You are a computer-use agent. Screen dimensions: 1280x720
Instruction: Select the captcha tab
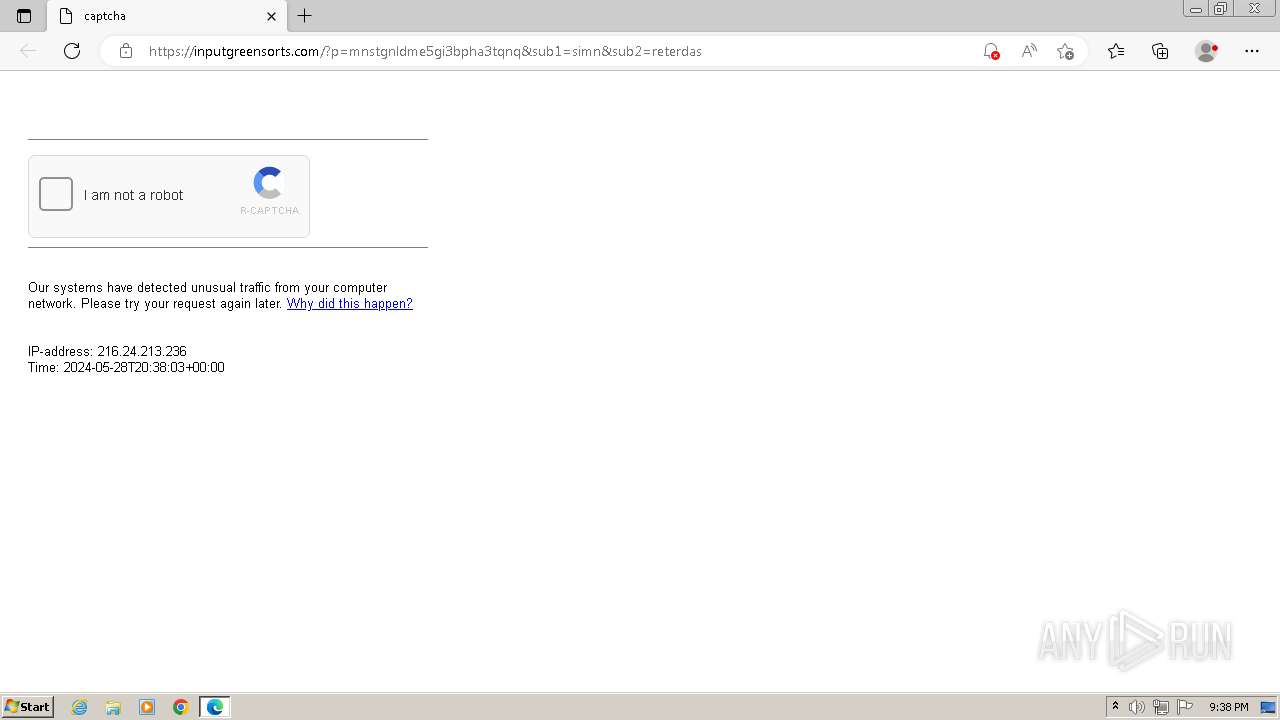(x=167, y=16)
